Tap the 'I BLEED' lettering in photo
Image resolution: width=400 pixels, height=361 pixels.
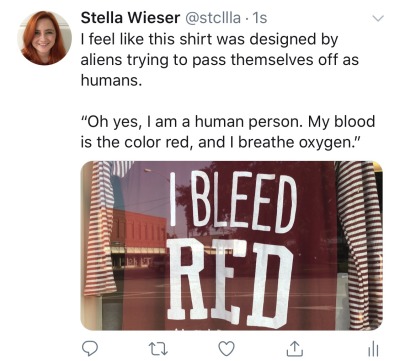(233, 201)
